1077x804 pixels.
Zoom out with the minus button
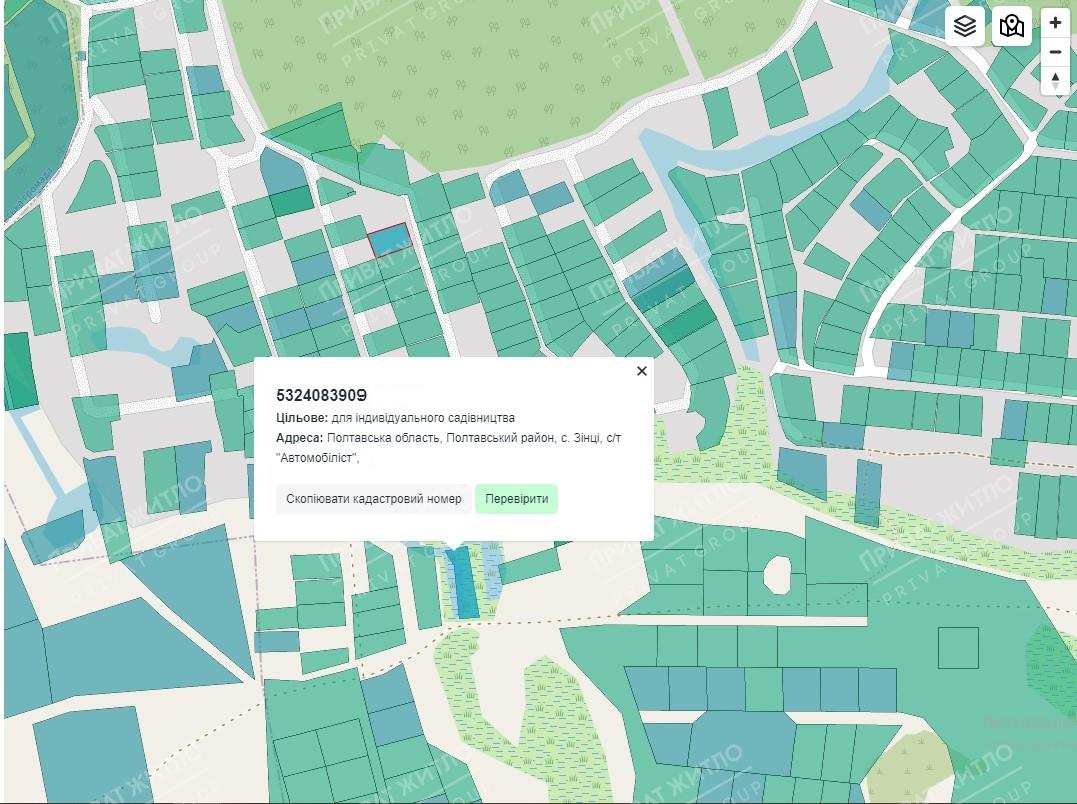[x=1055, y=52]
